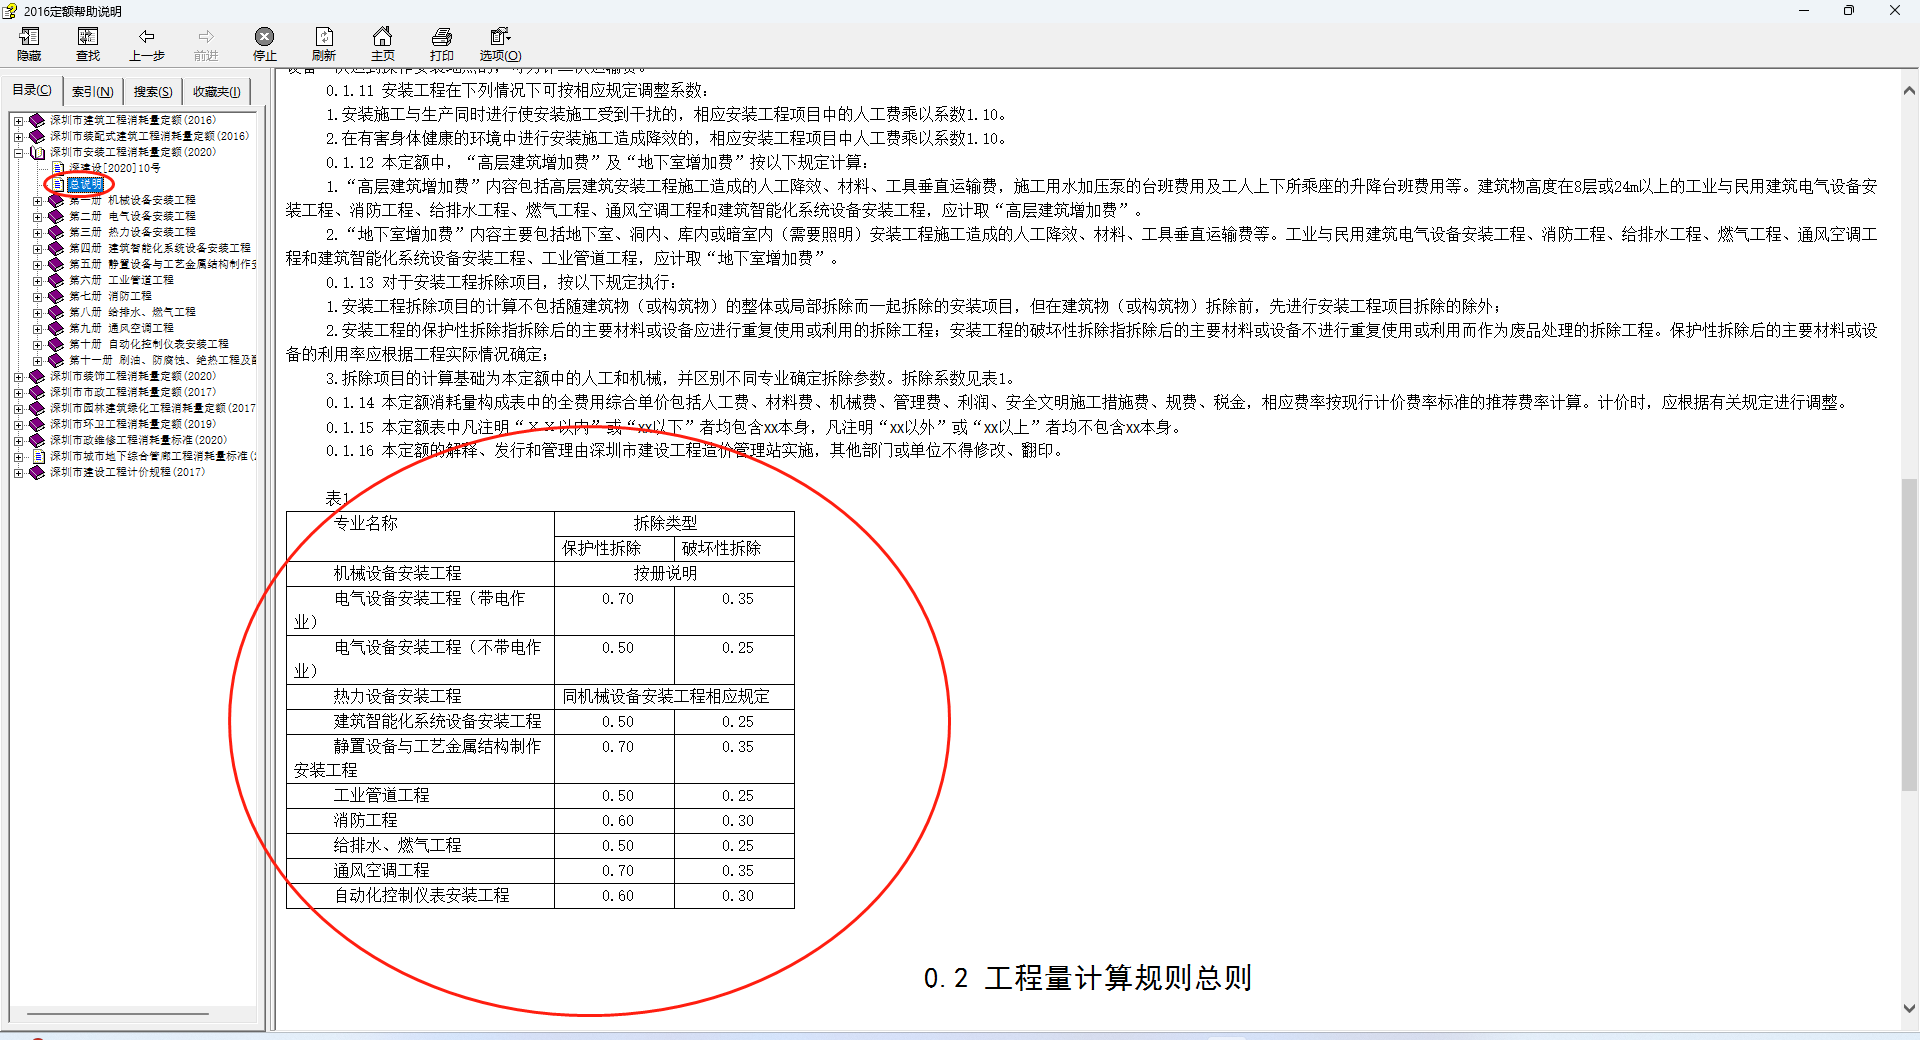
Task: Refresh the page with the 刷新 icon
Action: tap(324, 37)
